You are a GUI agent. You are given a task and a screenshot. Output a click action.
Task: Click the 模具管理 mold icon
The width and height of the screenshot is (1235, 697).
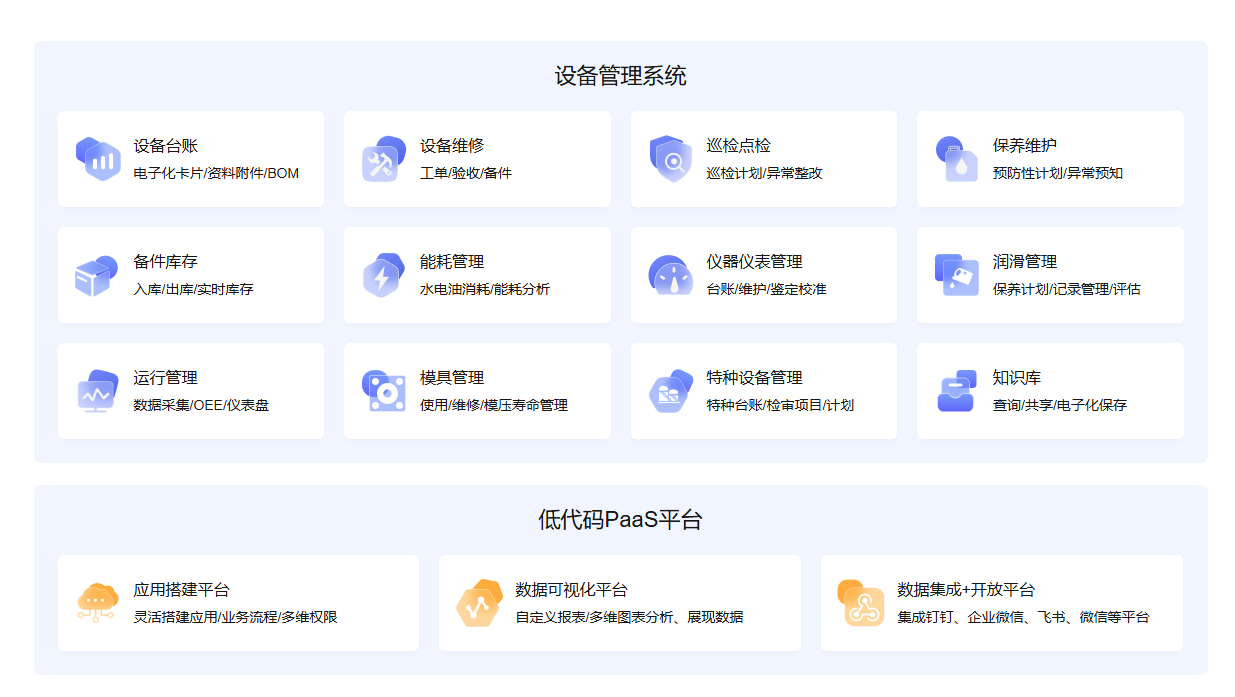(x=383, y=391)
